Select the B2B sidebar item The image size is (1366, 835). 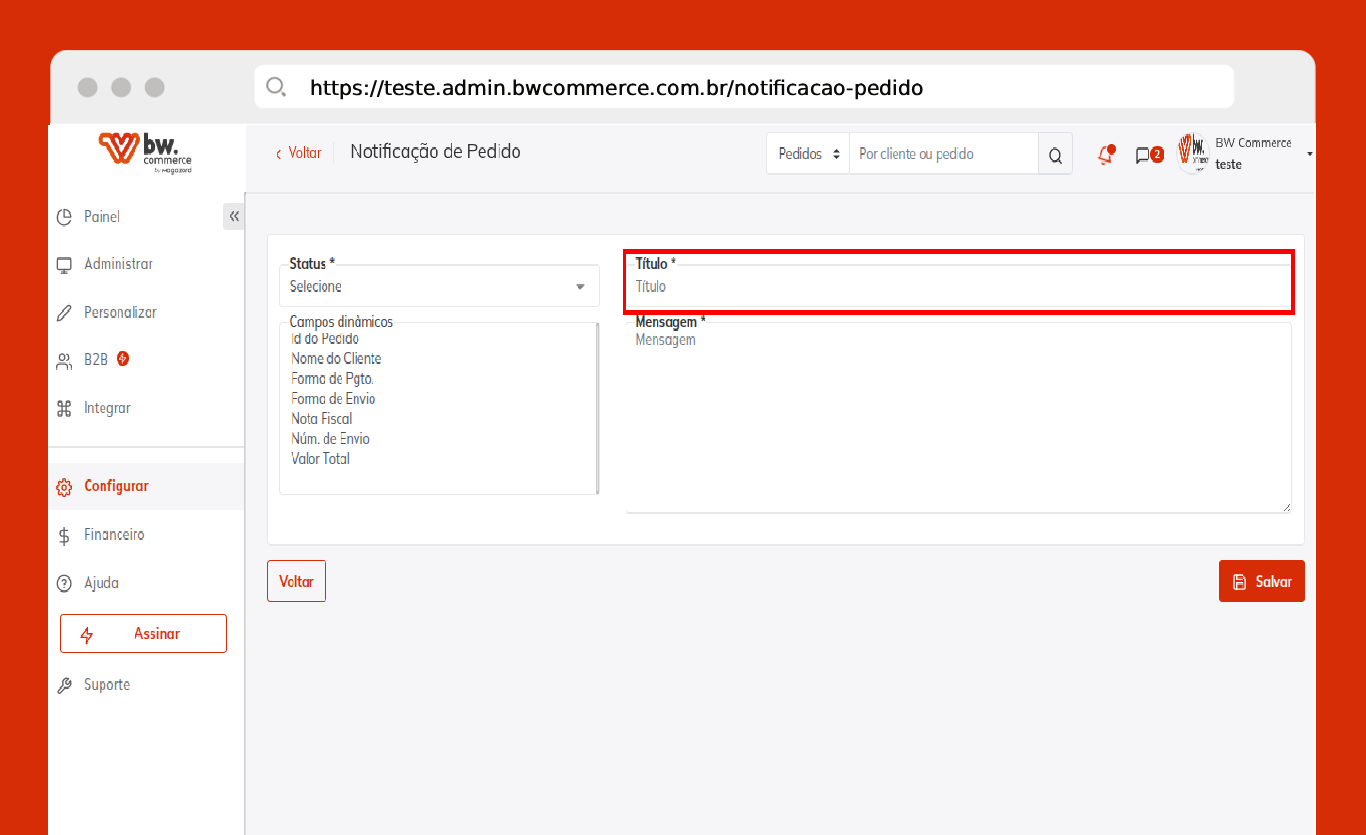click(x=96, y=359)
